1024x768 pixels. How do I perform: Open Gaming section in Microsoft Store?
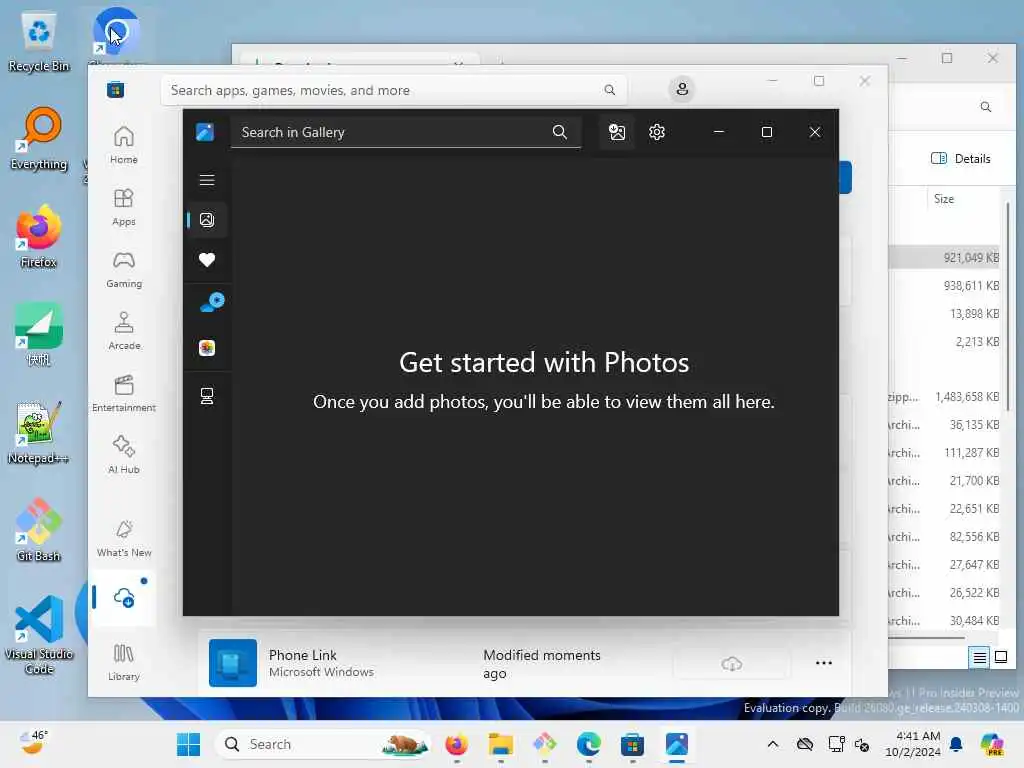(123, 269)
